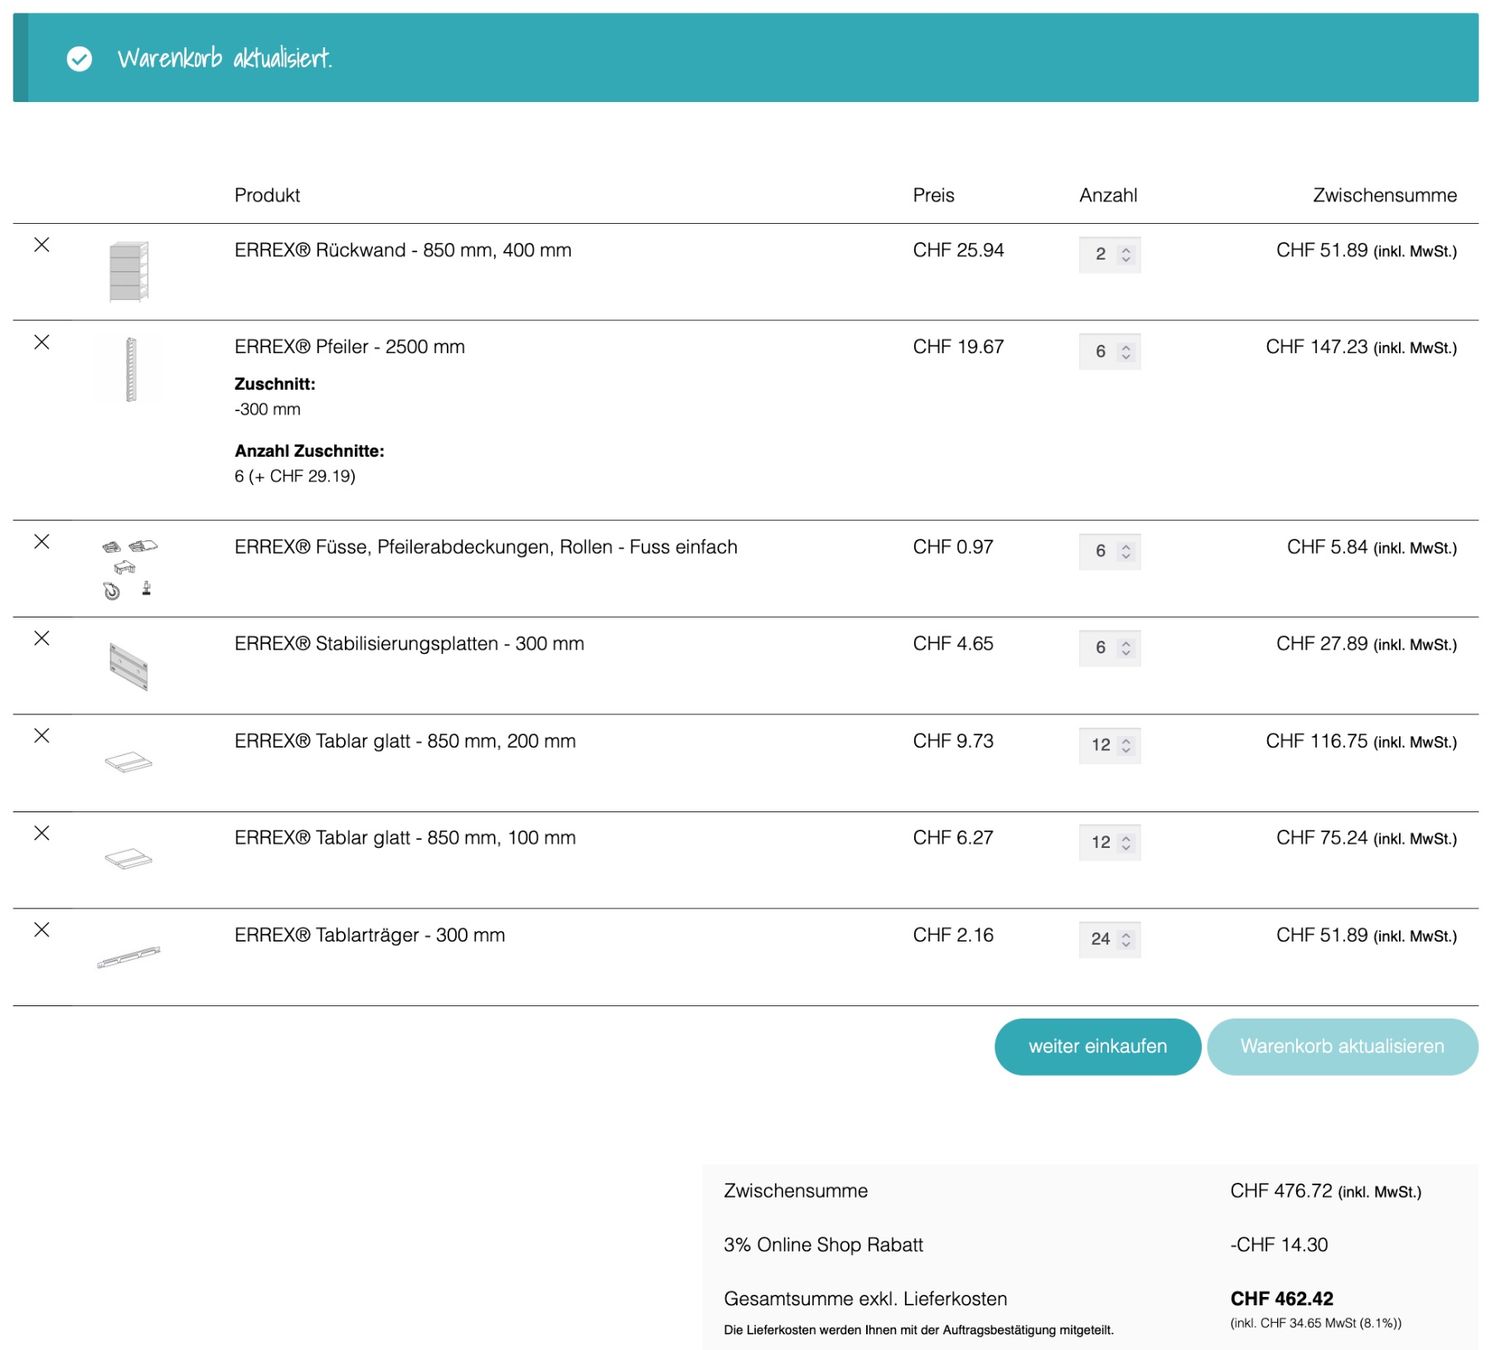Screen dimensions: 1492x1350
Task: Change quantity for Tablar glatt 100 mm
Action: tap(1110, 842)
